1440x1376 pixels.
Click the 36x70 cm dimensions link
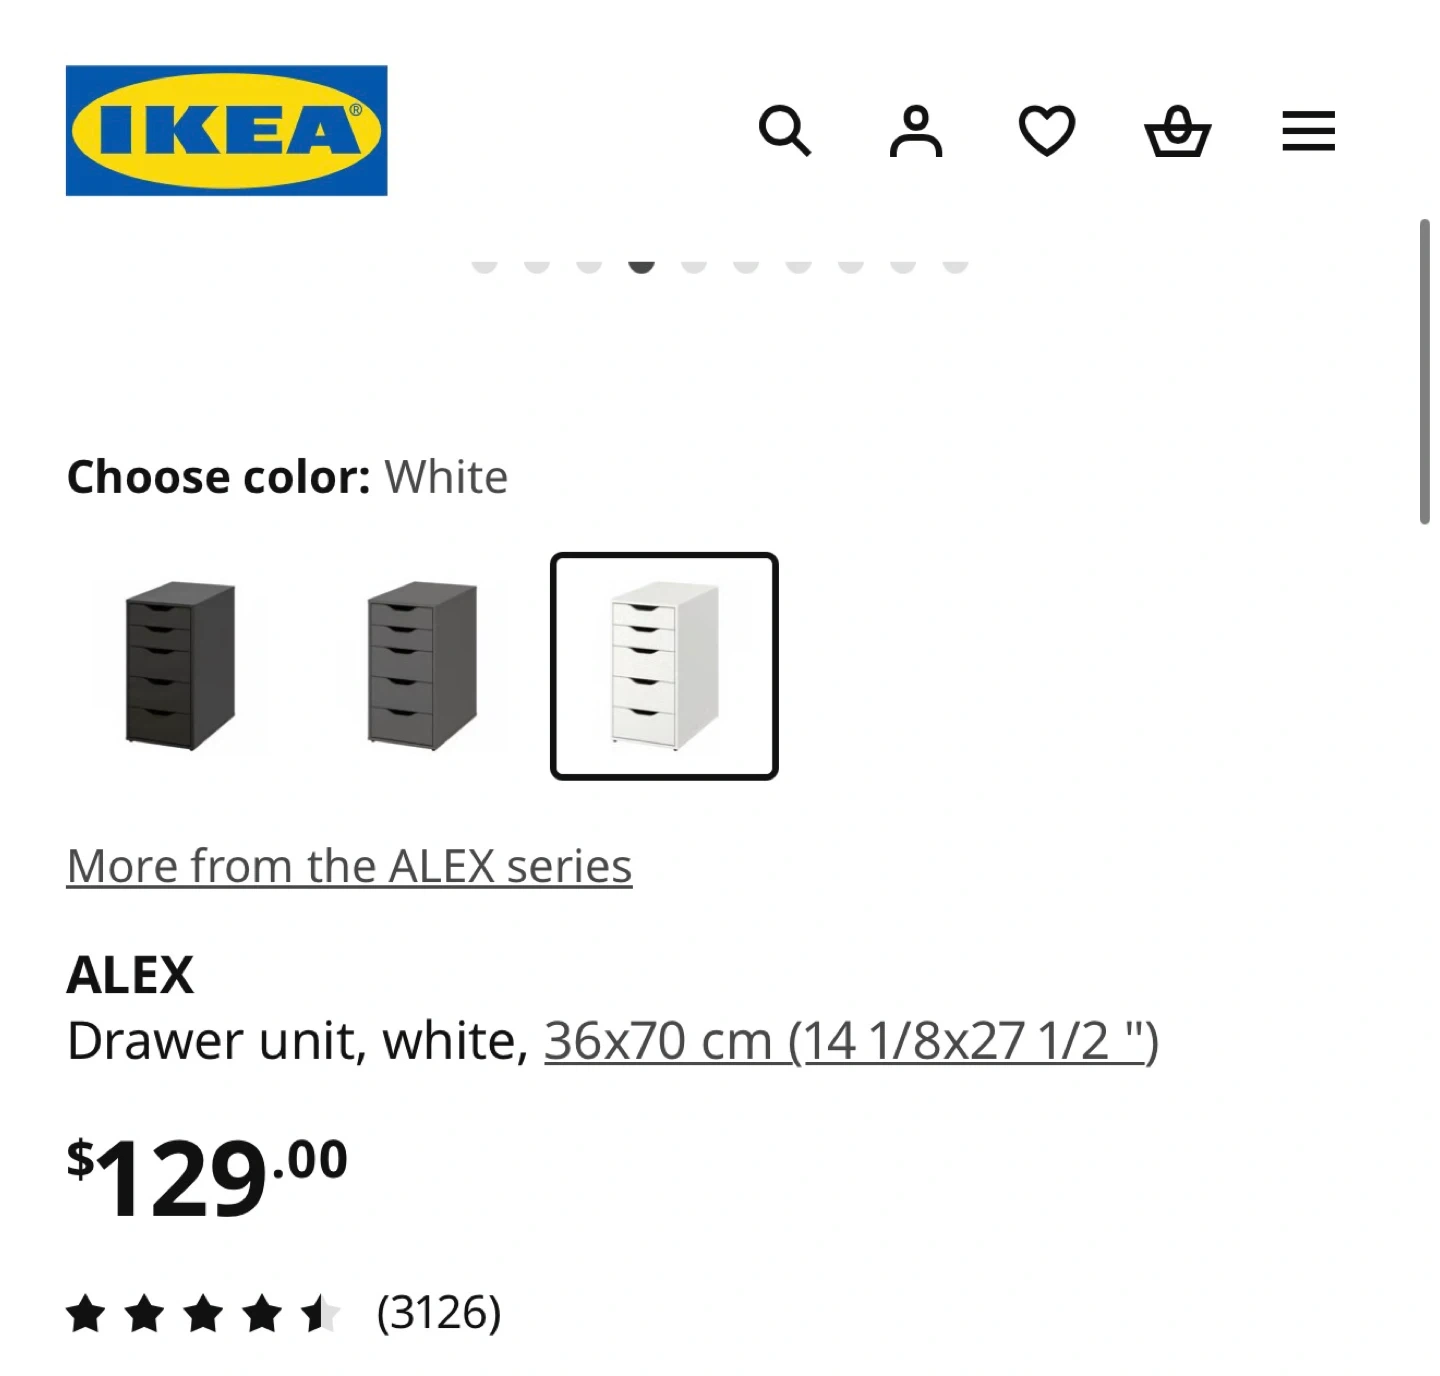coord(851,1041)
